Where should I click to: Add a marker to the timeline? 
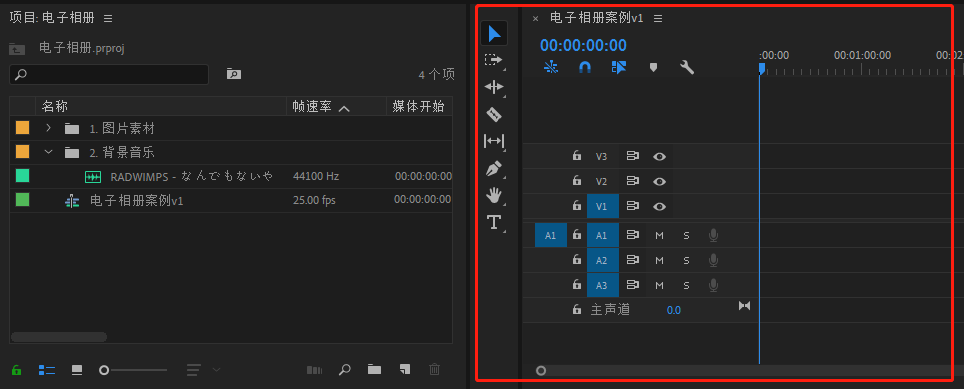pyautogui.click(x=654, y=68)
